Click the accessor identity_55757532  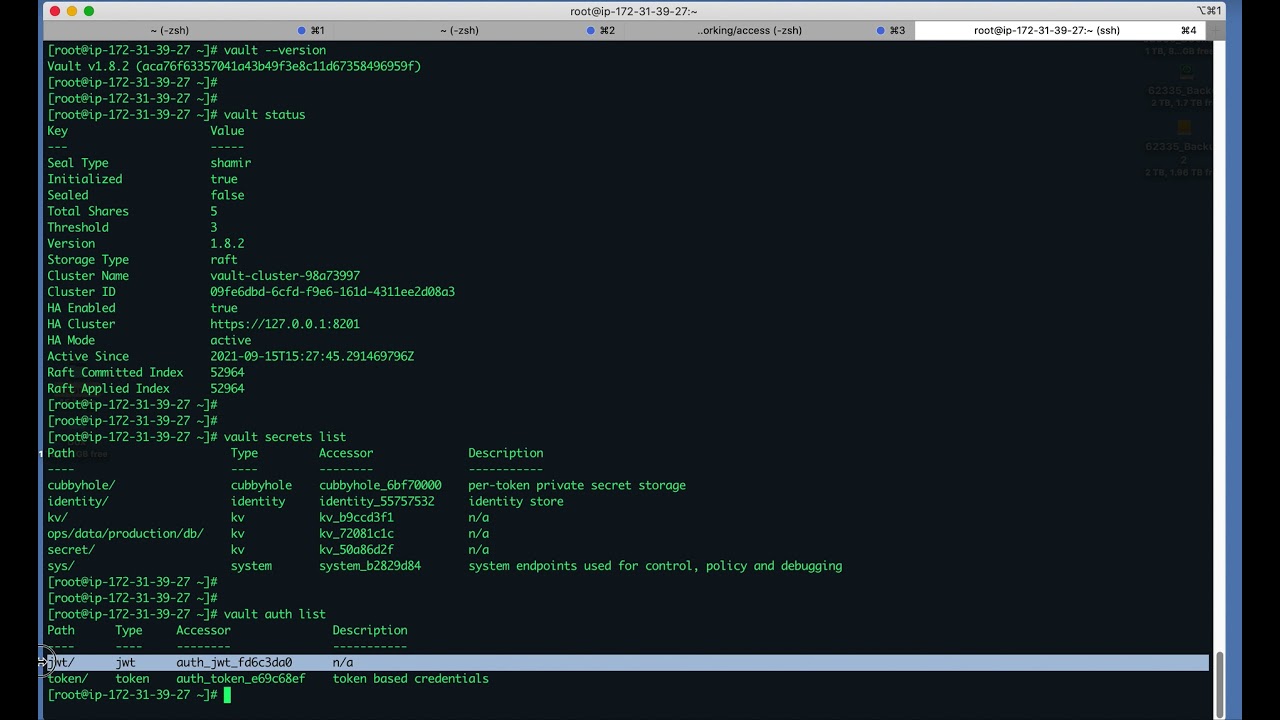click(377, 501)
